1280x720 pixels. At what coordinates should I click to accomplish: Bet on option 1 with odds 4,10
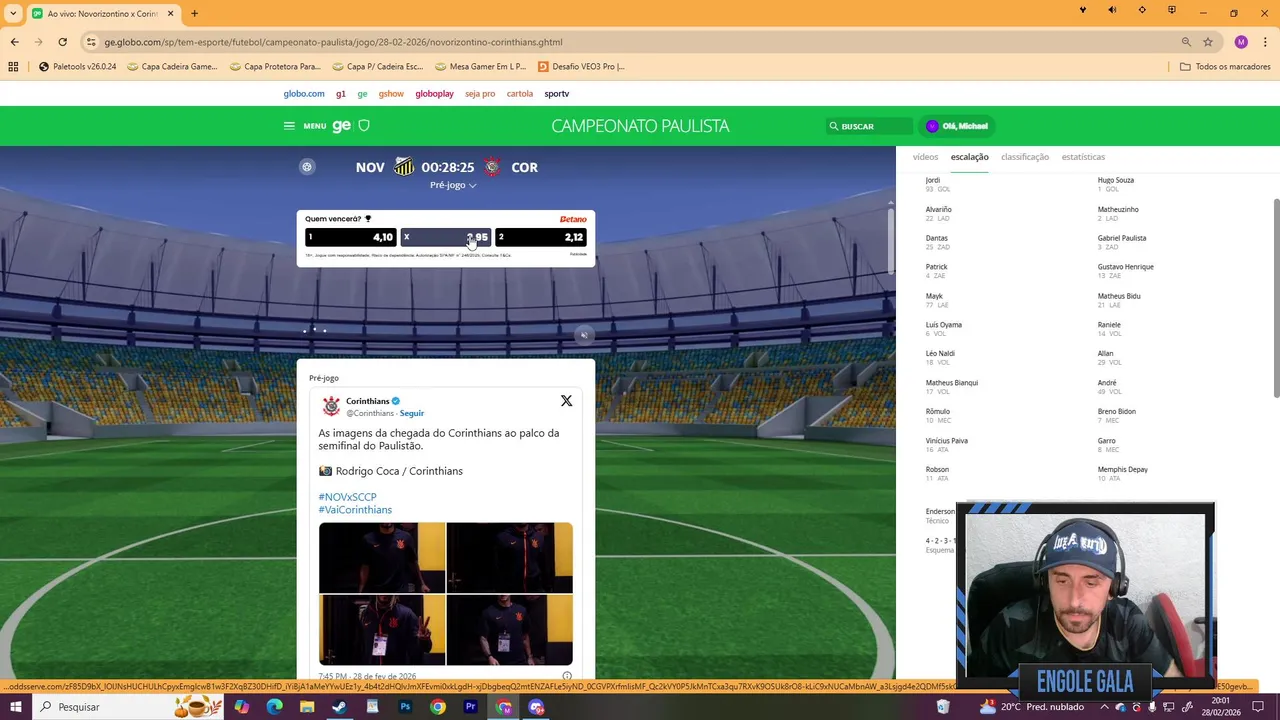pyautogui.click(x=350, y=237)
